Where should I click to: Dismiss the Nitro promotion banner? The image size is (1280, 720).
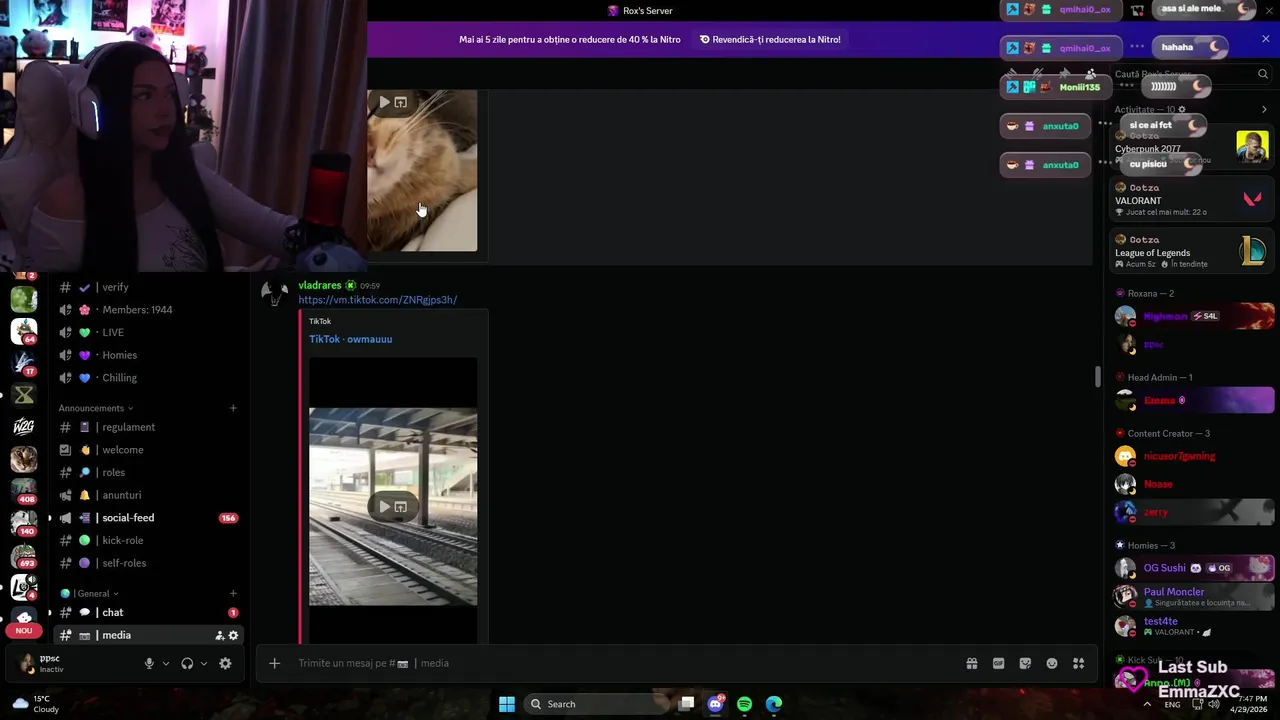tap(1266, 39)
